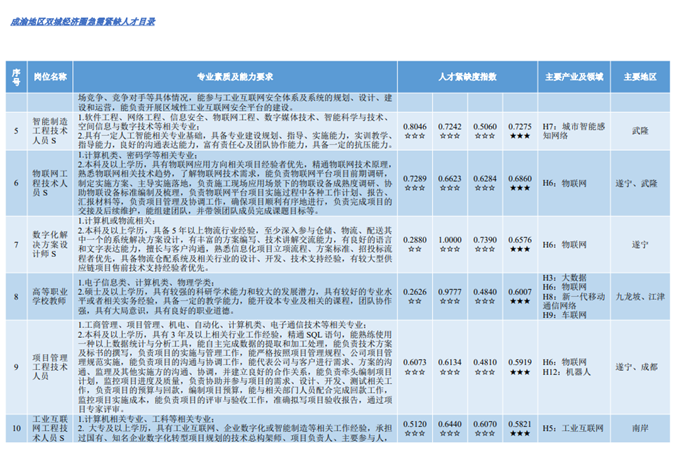Select region cell 南岸
Image resolution: width=680 pixels, height=455 pixels.
[x=640, y=428]
